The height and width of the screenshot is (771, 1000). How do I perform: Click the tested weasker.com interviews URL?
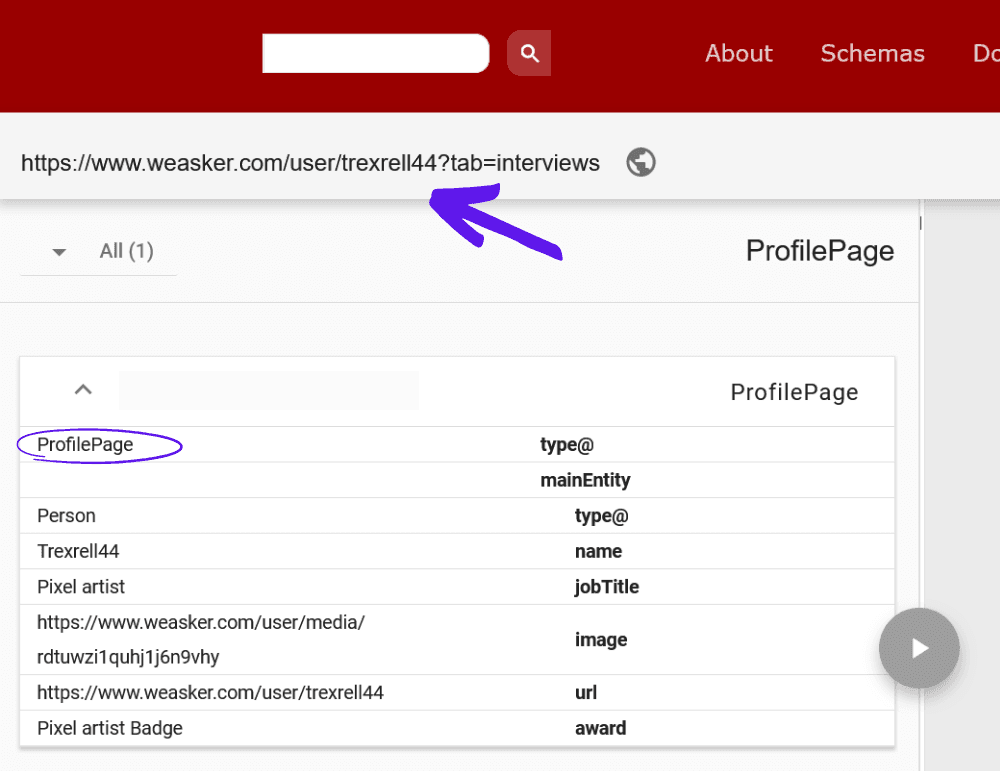(x=310, y=162)
